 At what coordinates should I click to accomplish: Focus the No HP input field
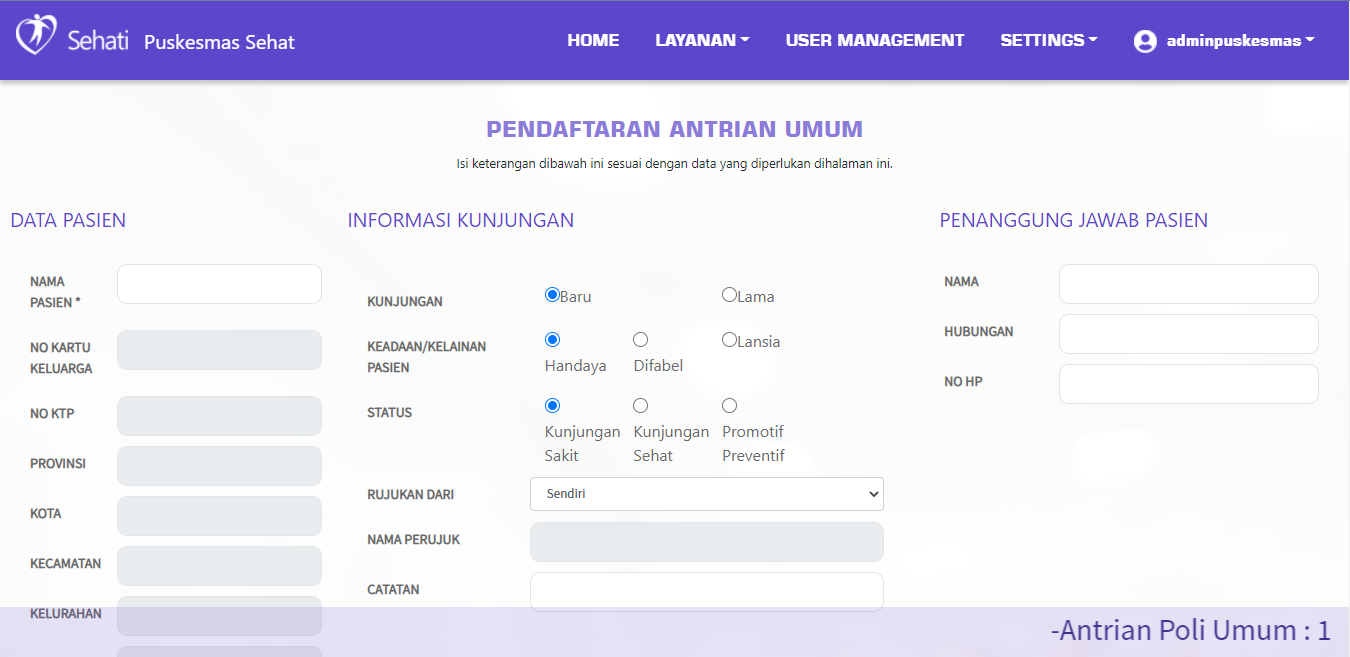1188,384
